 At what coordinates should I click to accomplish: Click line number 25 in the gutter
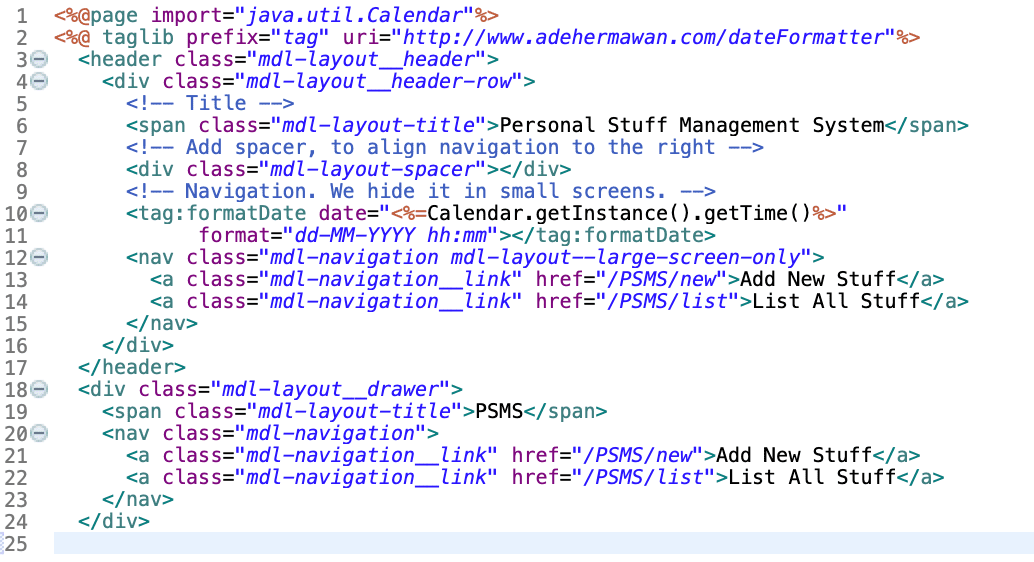(16, 543)
